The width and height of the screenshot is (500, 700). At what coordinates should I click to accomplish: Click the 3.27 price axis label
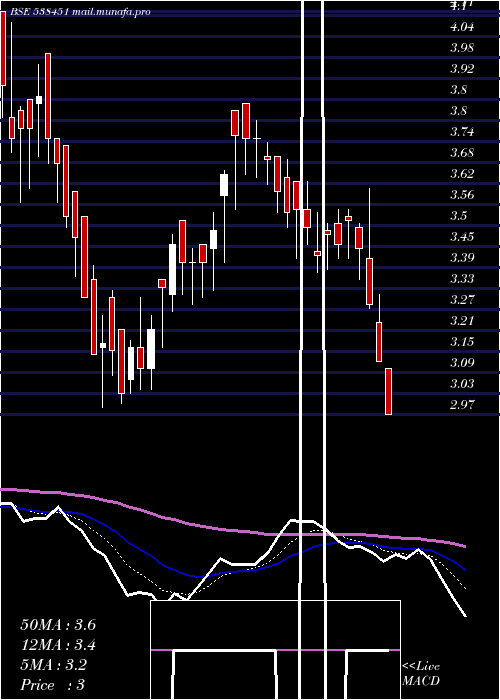tap(462, 300)
